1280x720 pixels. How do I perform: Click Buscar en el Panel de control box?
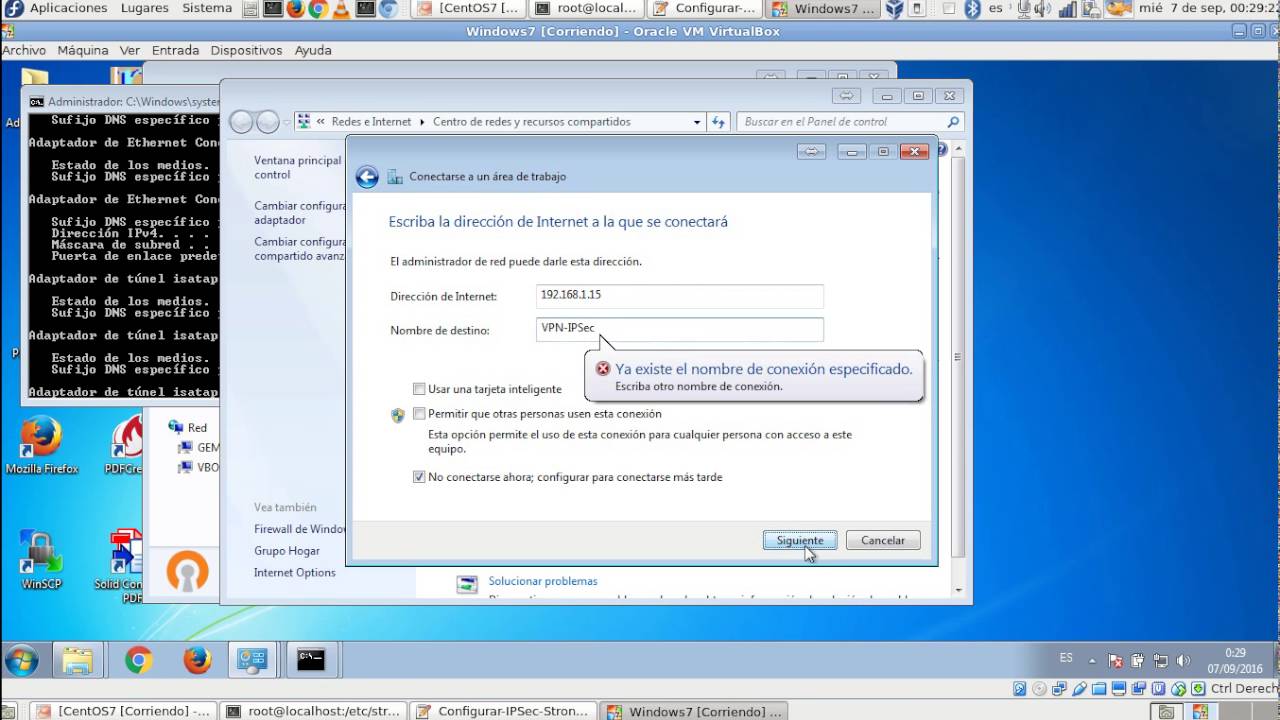(851, 122)
